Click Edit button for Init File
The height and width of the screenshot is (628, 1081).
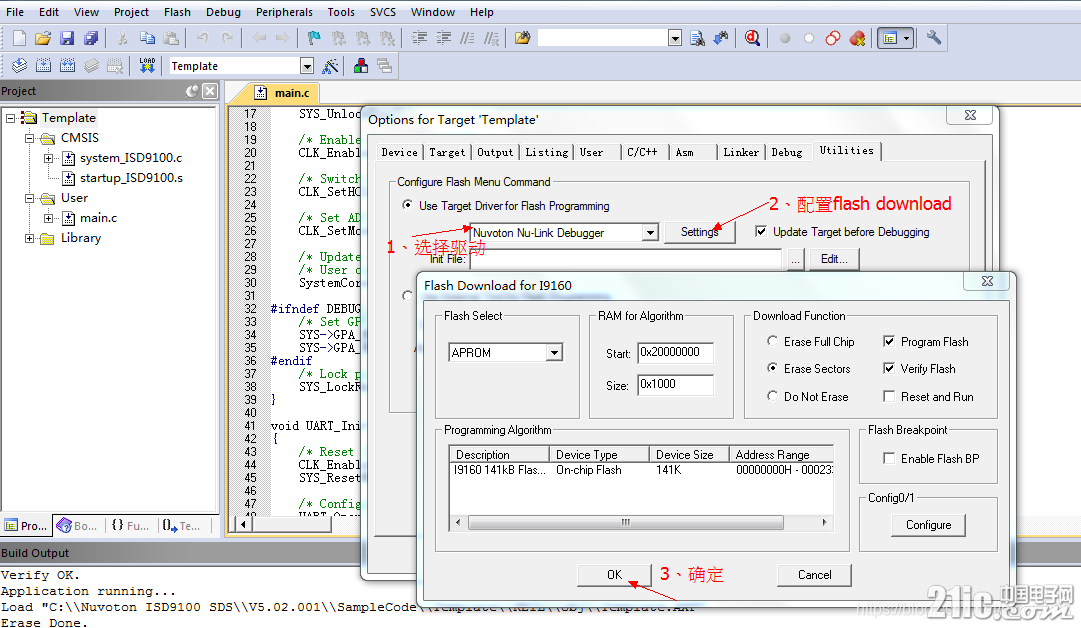834,259
